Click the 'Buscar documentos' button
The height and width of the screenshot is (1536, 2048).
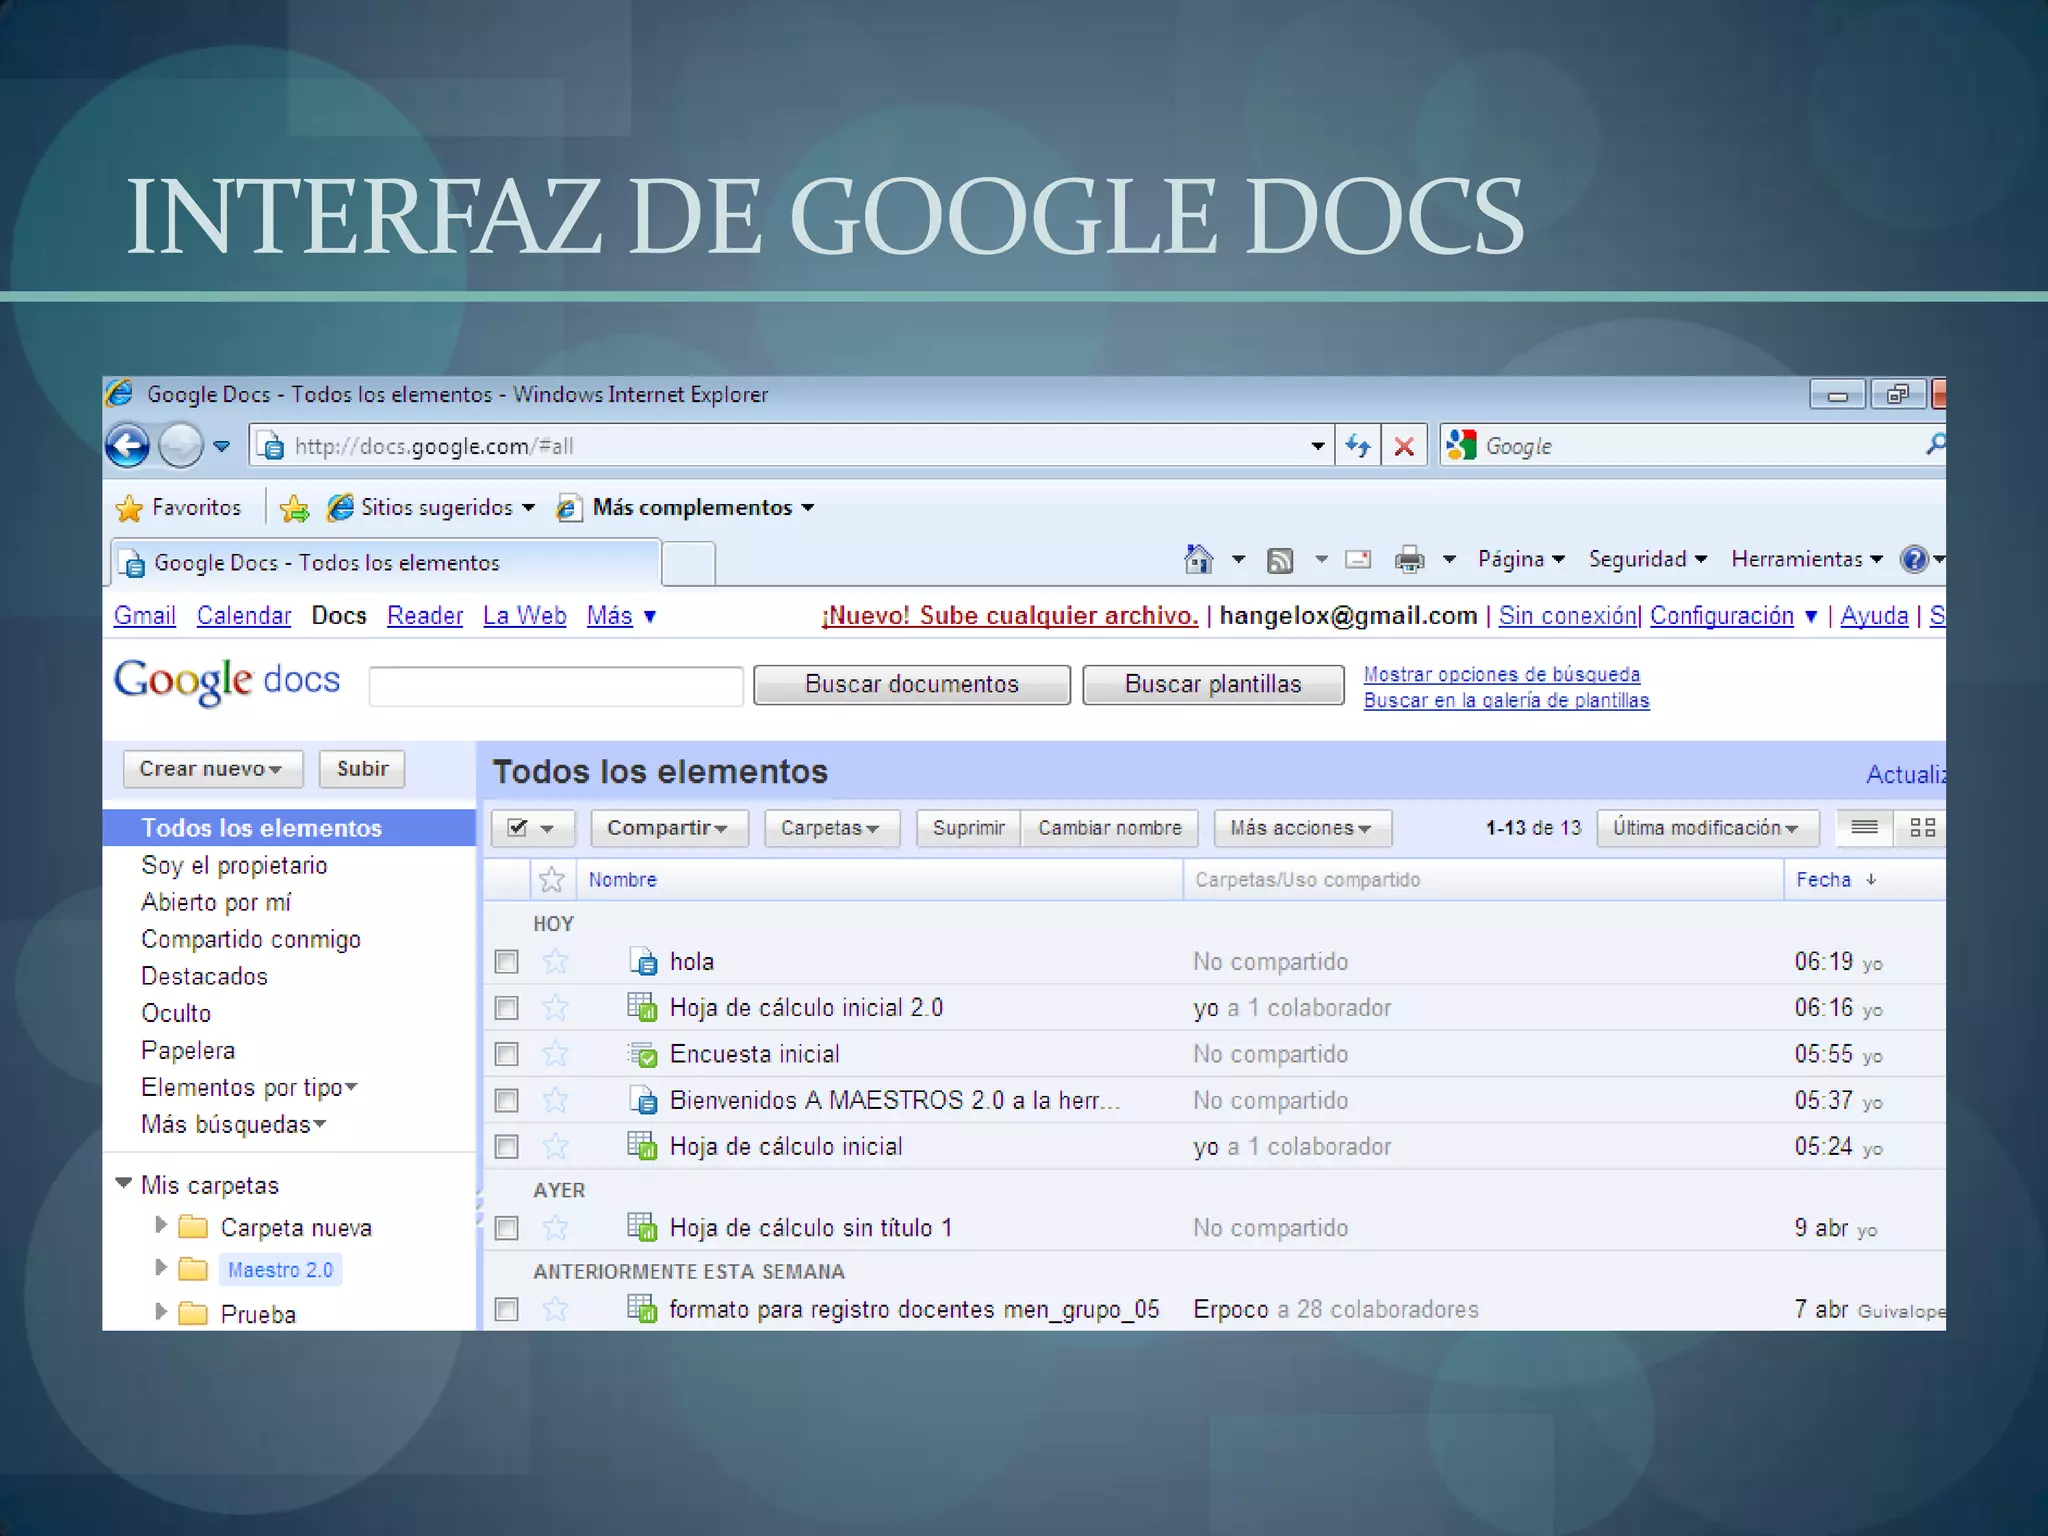pyautogui.click(x=912, y=685)
